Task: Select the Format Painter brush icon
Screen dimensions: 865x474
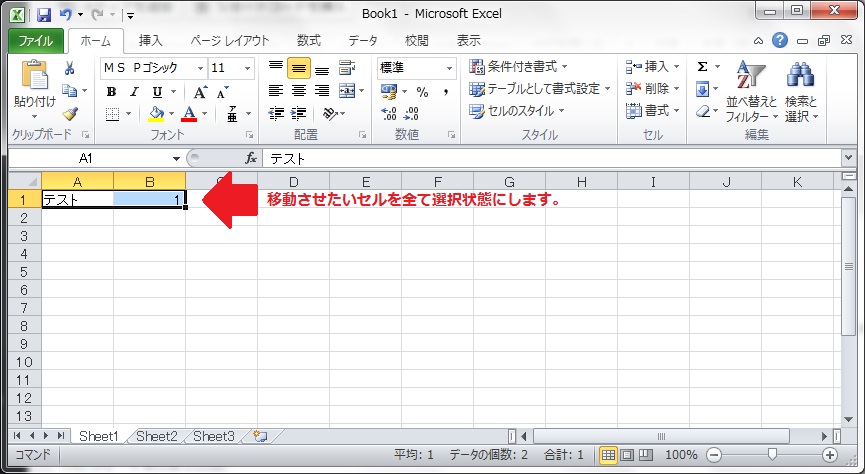Action: 70,114
